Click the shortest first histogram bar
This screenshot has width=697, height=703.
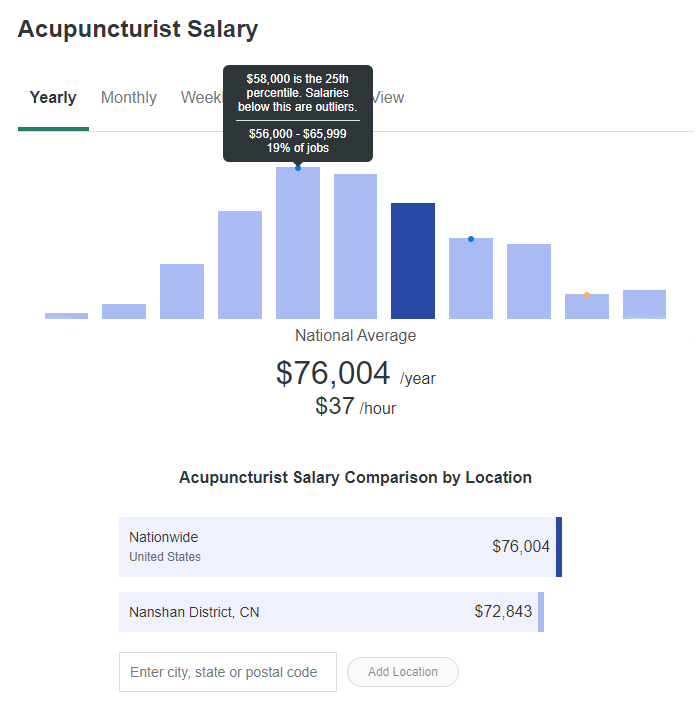66,316
